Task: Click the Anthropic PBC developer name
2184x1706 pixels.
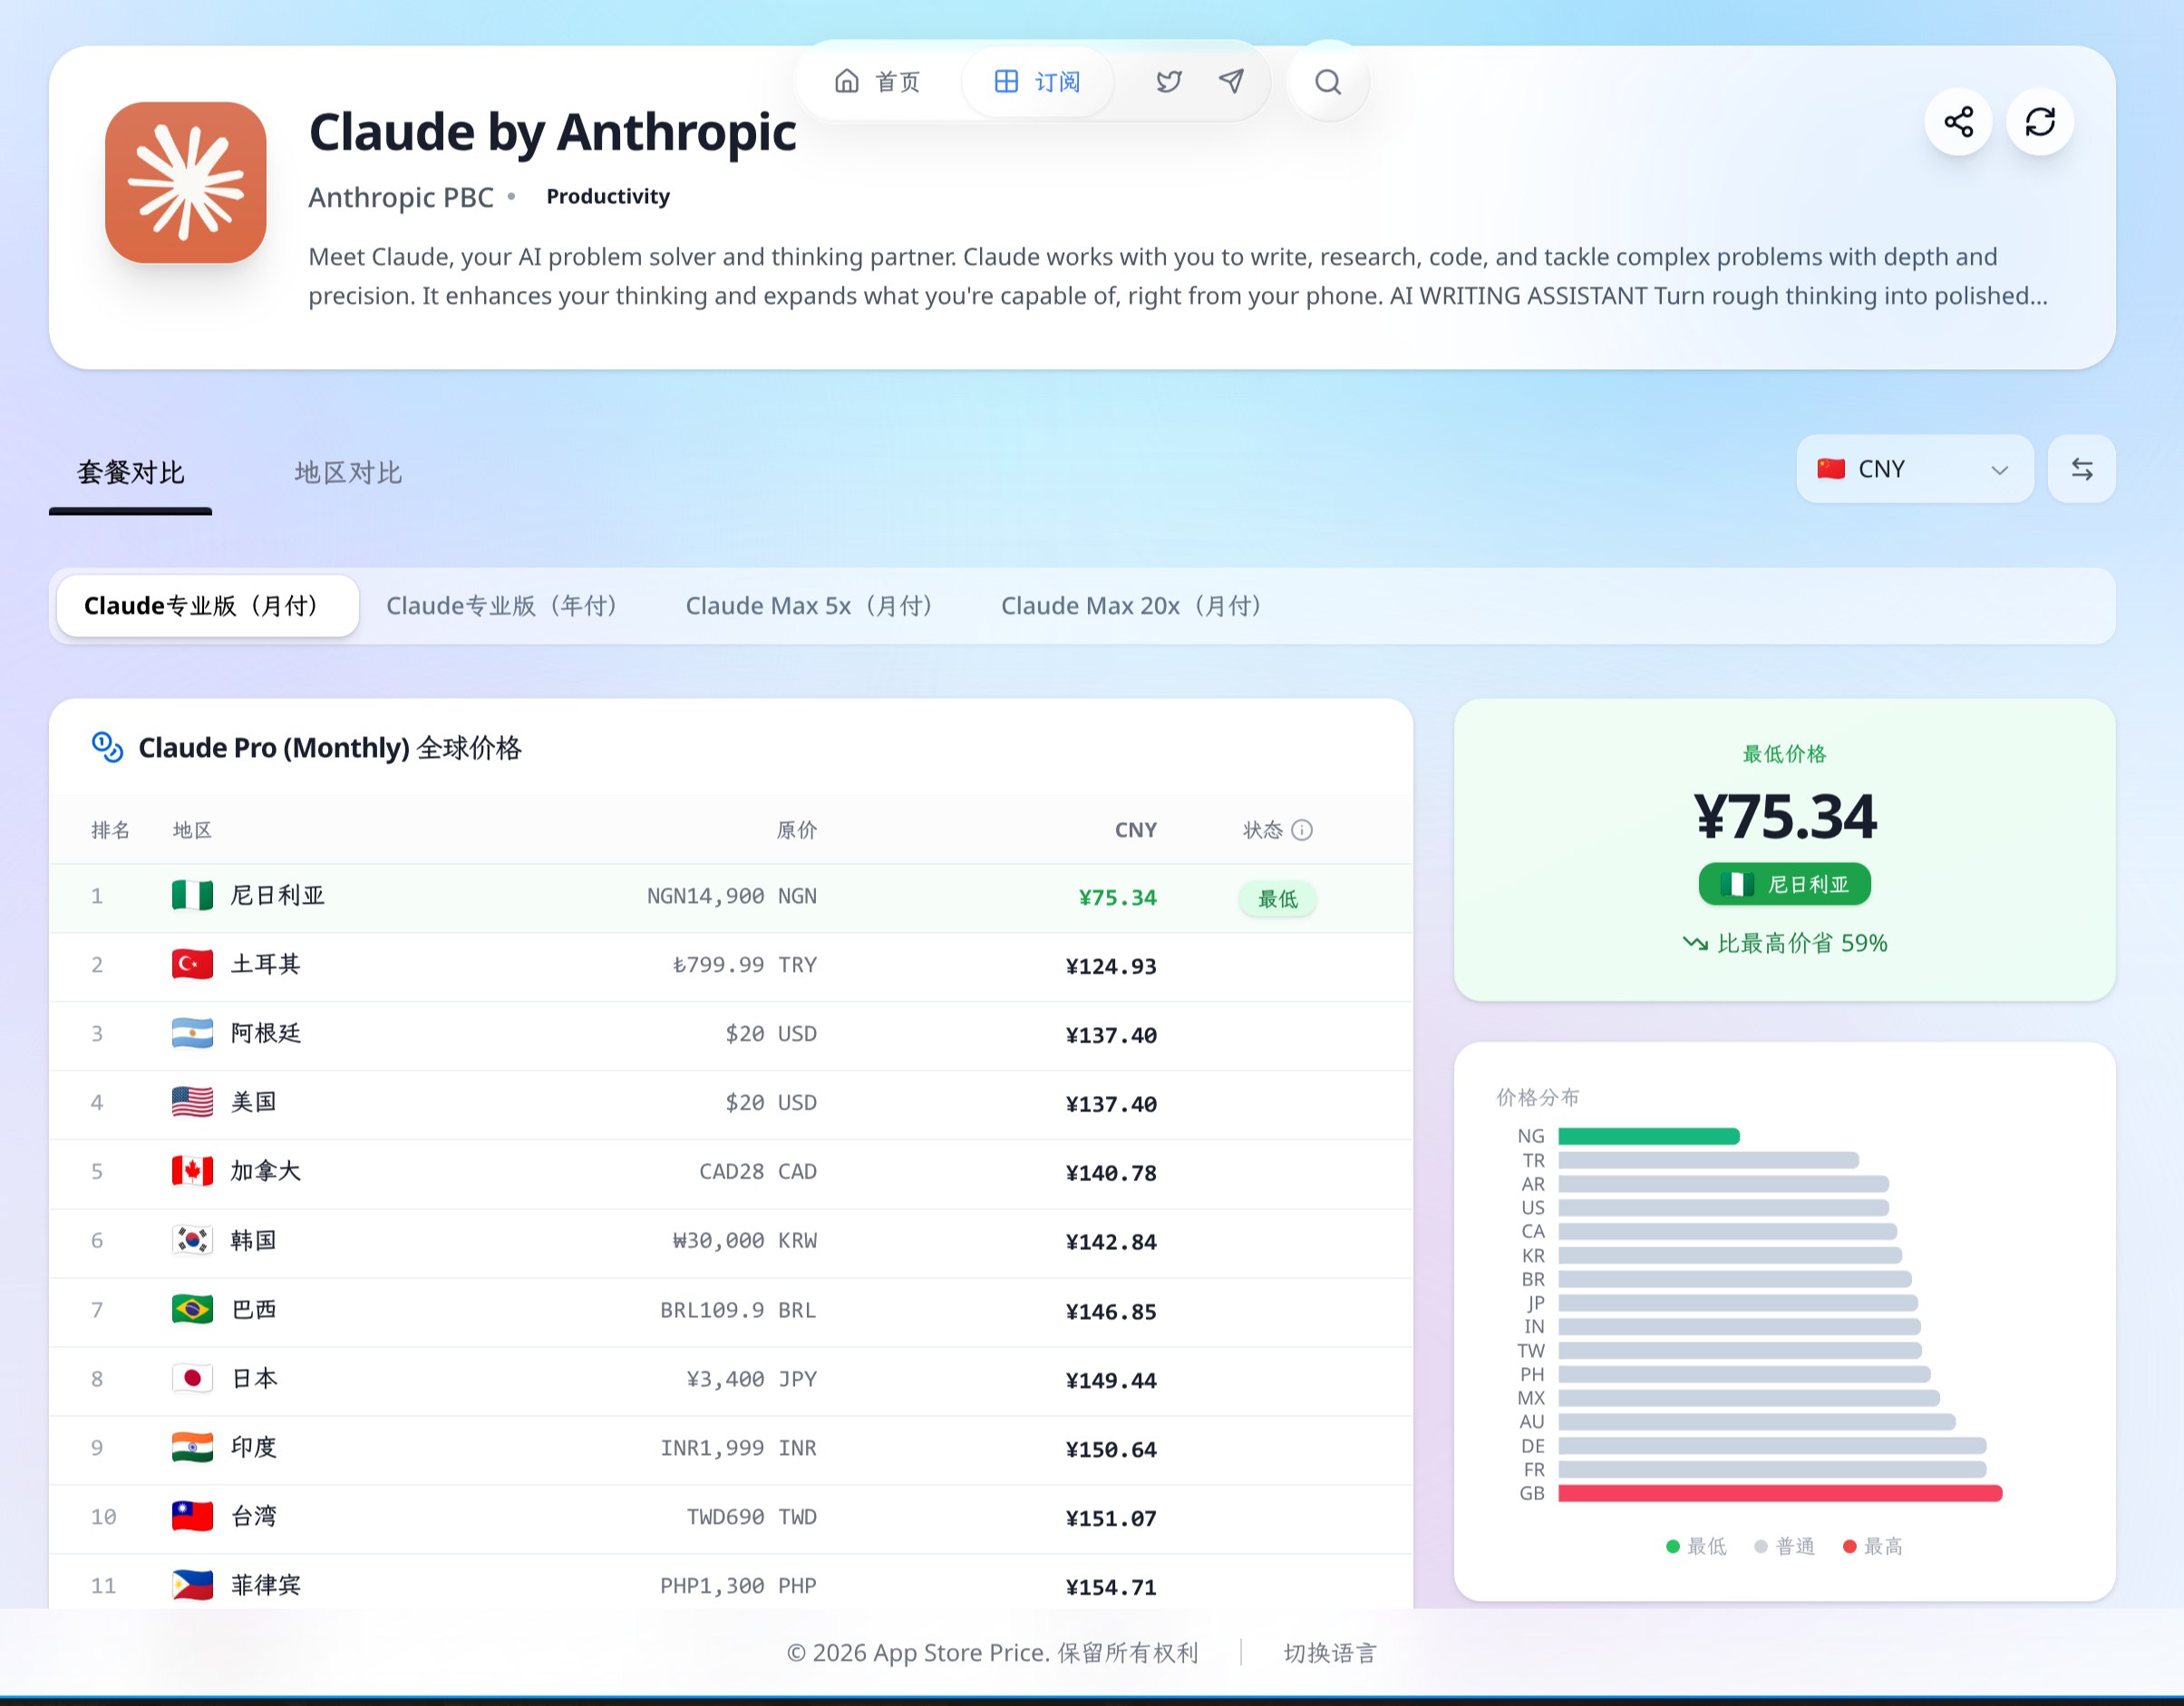Action: (x=401, y=197)
